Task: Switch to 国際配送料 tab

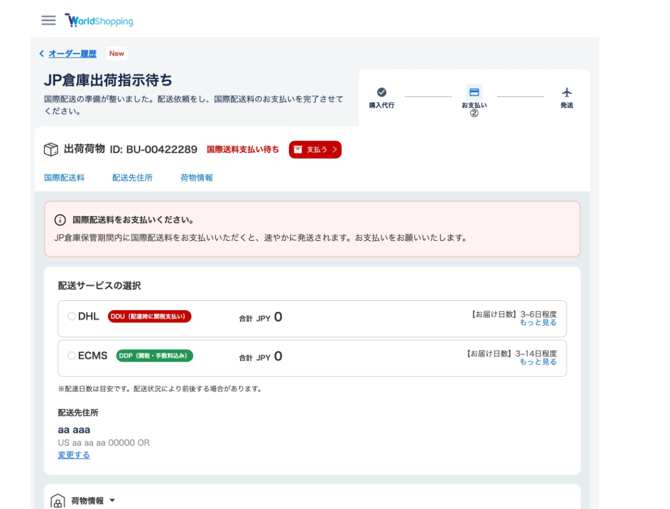Action: [x=64, y=177]
